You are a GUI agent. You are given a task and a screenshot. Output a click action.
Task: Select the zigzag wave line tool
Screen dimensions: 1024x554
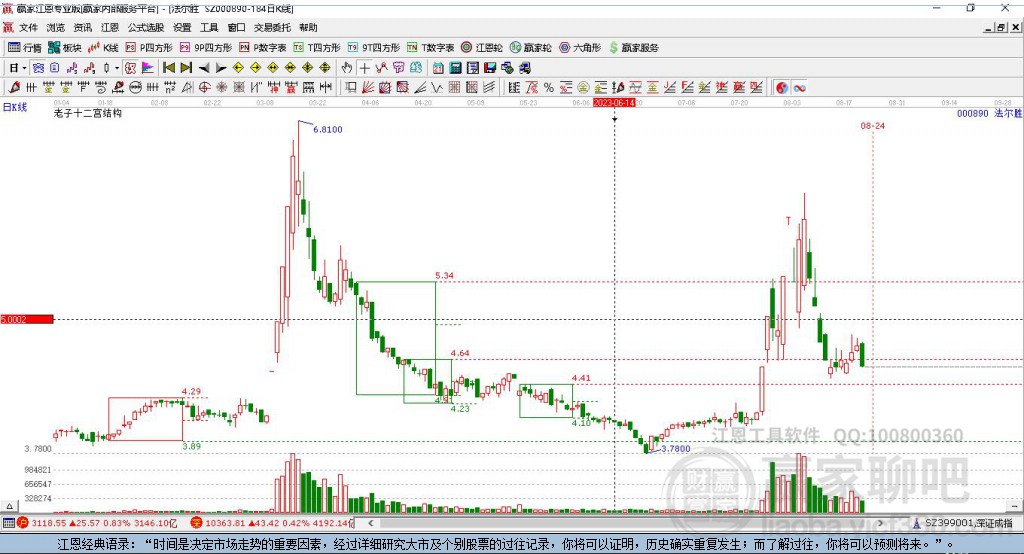[x=437, y=88]
